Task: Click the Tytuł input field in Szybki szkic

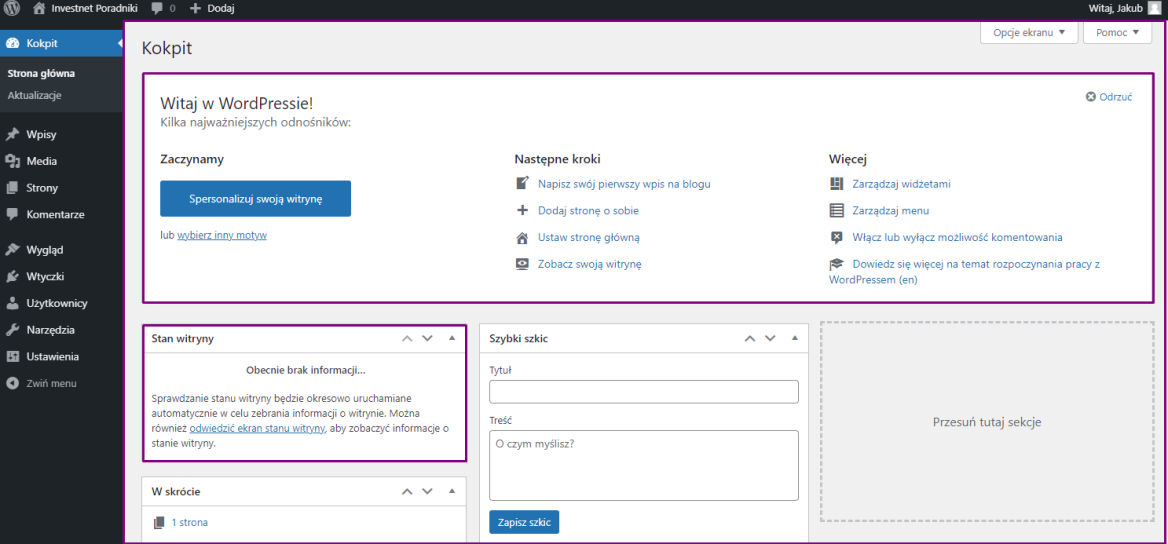Action: point(643,392)
